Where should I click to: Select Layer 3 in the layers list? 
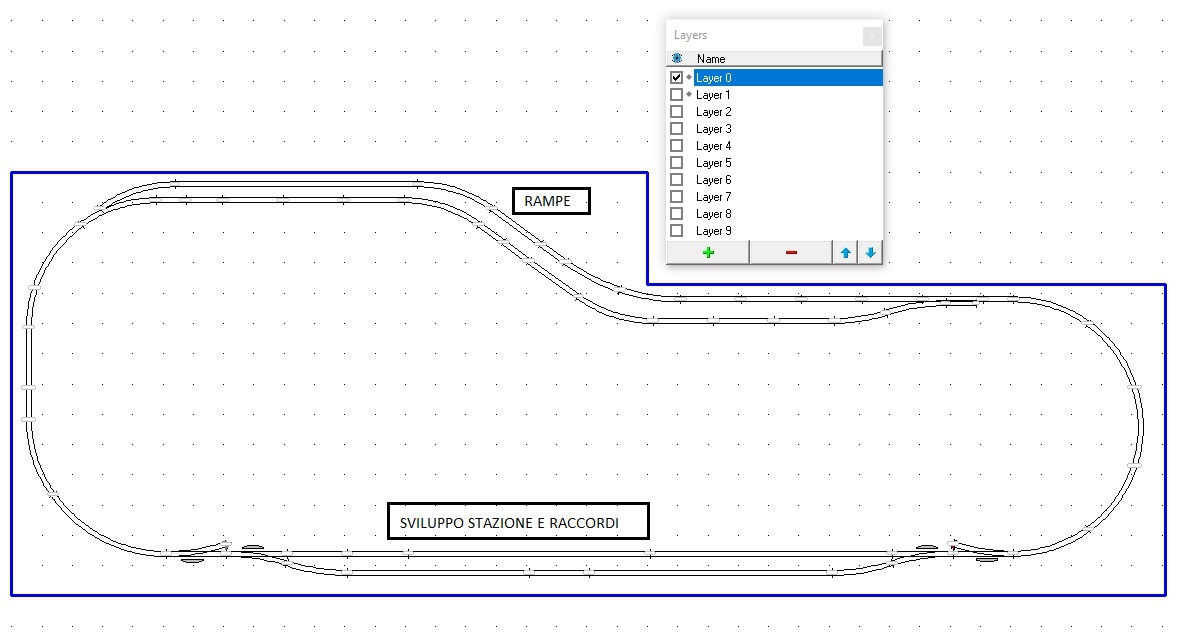[714, 129]
